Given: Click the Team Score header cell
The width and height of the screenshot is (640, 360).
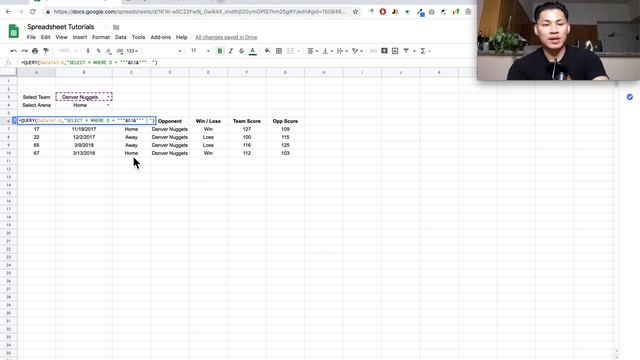Looking at the screenshot, I should (x=247, y=121).
